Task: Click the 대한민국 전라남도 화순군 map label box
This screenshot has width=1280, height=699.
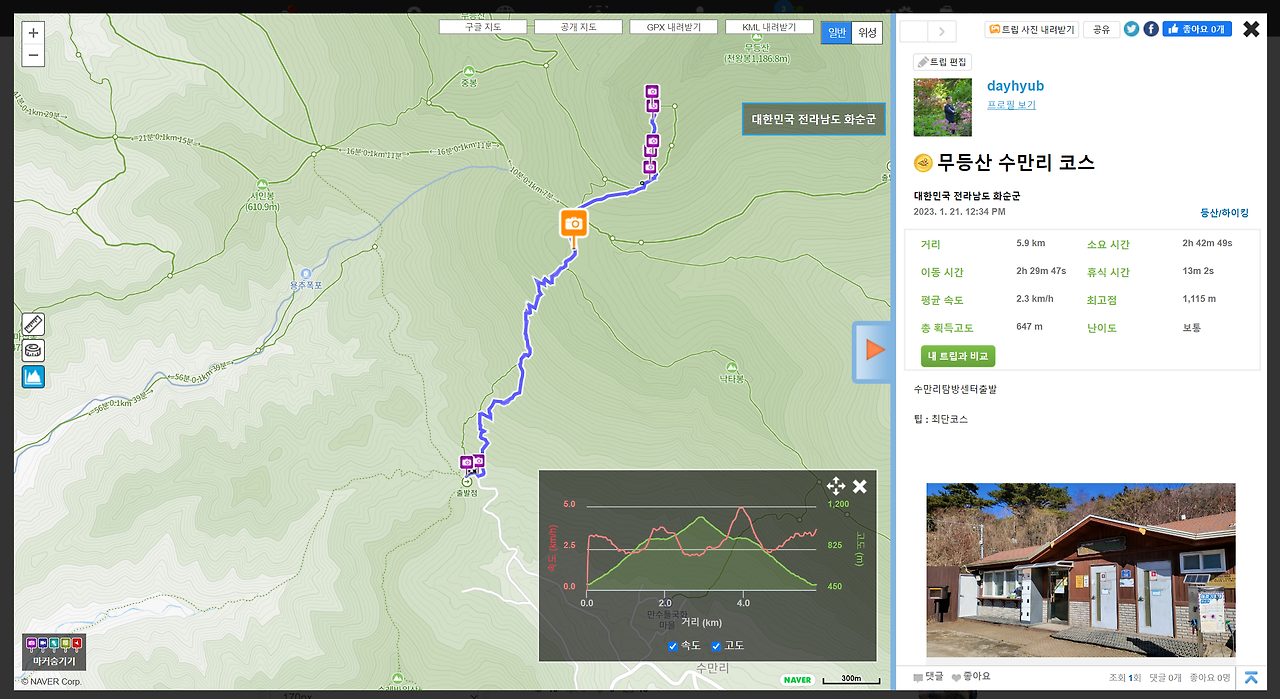Action: (814, 119)
